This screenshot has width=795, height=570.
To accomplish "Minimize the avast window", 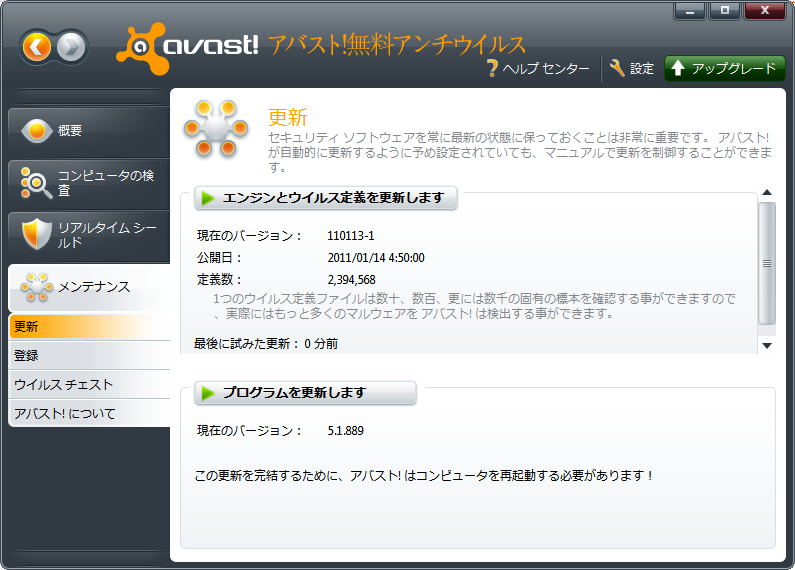I will [x=690, y=11].
